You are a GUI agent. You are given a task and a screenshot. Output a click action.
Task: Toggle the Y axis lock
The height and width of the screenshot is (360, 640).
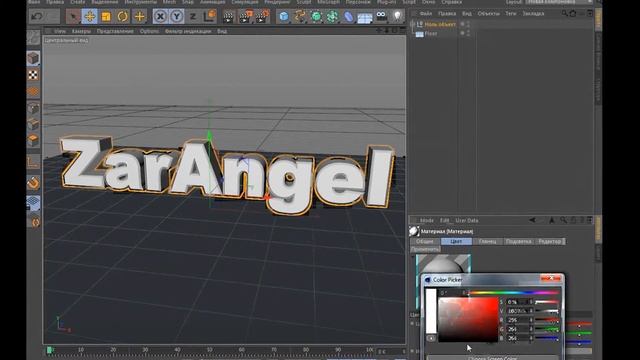click(x=176, y=17)
